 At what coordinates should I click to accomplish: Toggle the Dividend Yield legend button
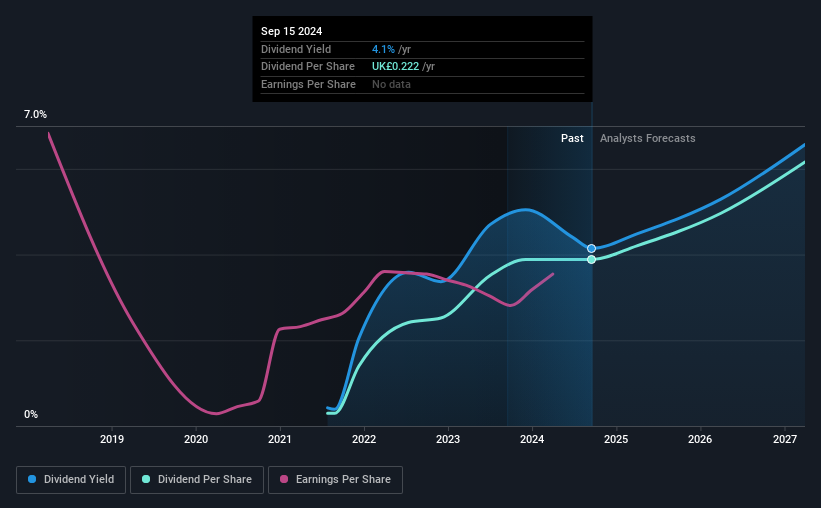71,480
